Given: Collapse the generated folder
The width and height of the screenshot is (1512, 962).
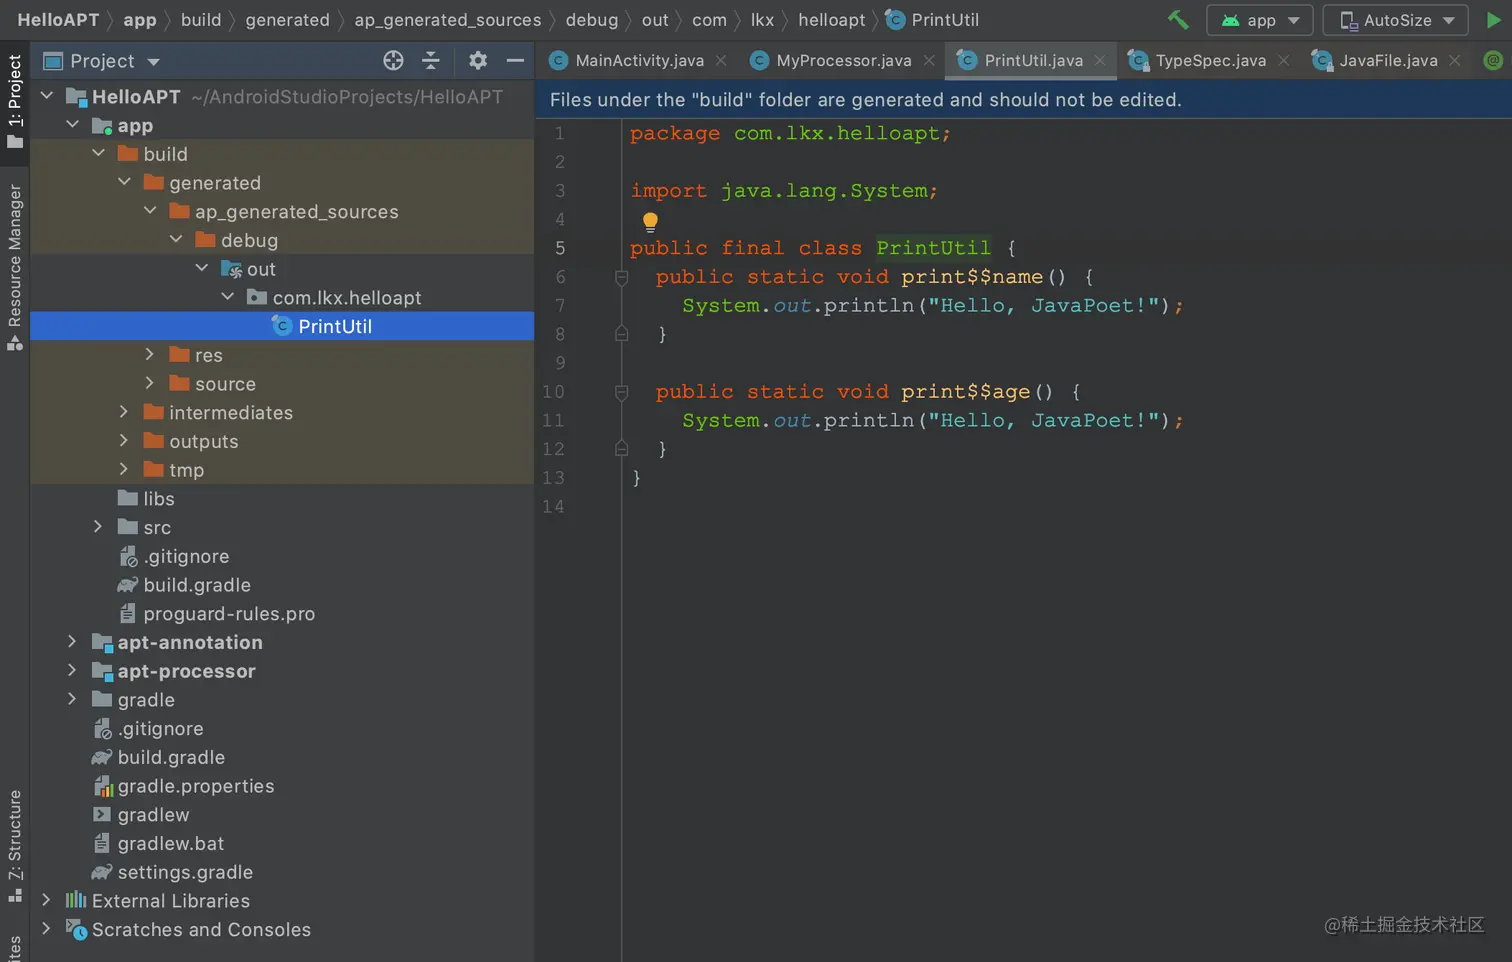Looking at the screenshot, I should 125,182.
